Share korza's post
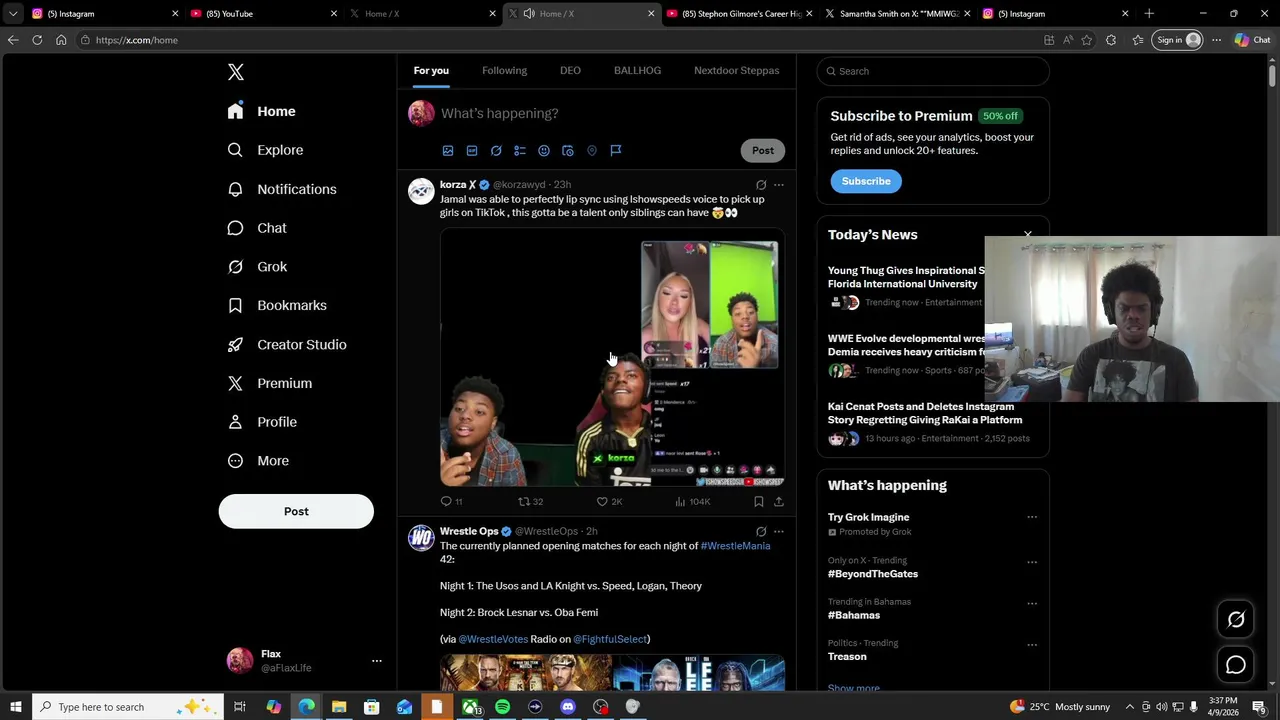1280x720 pixels. (779, 501)
